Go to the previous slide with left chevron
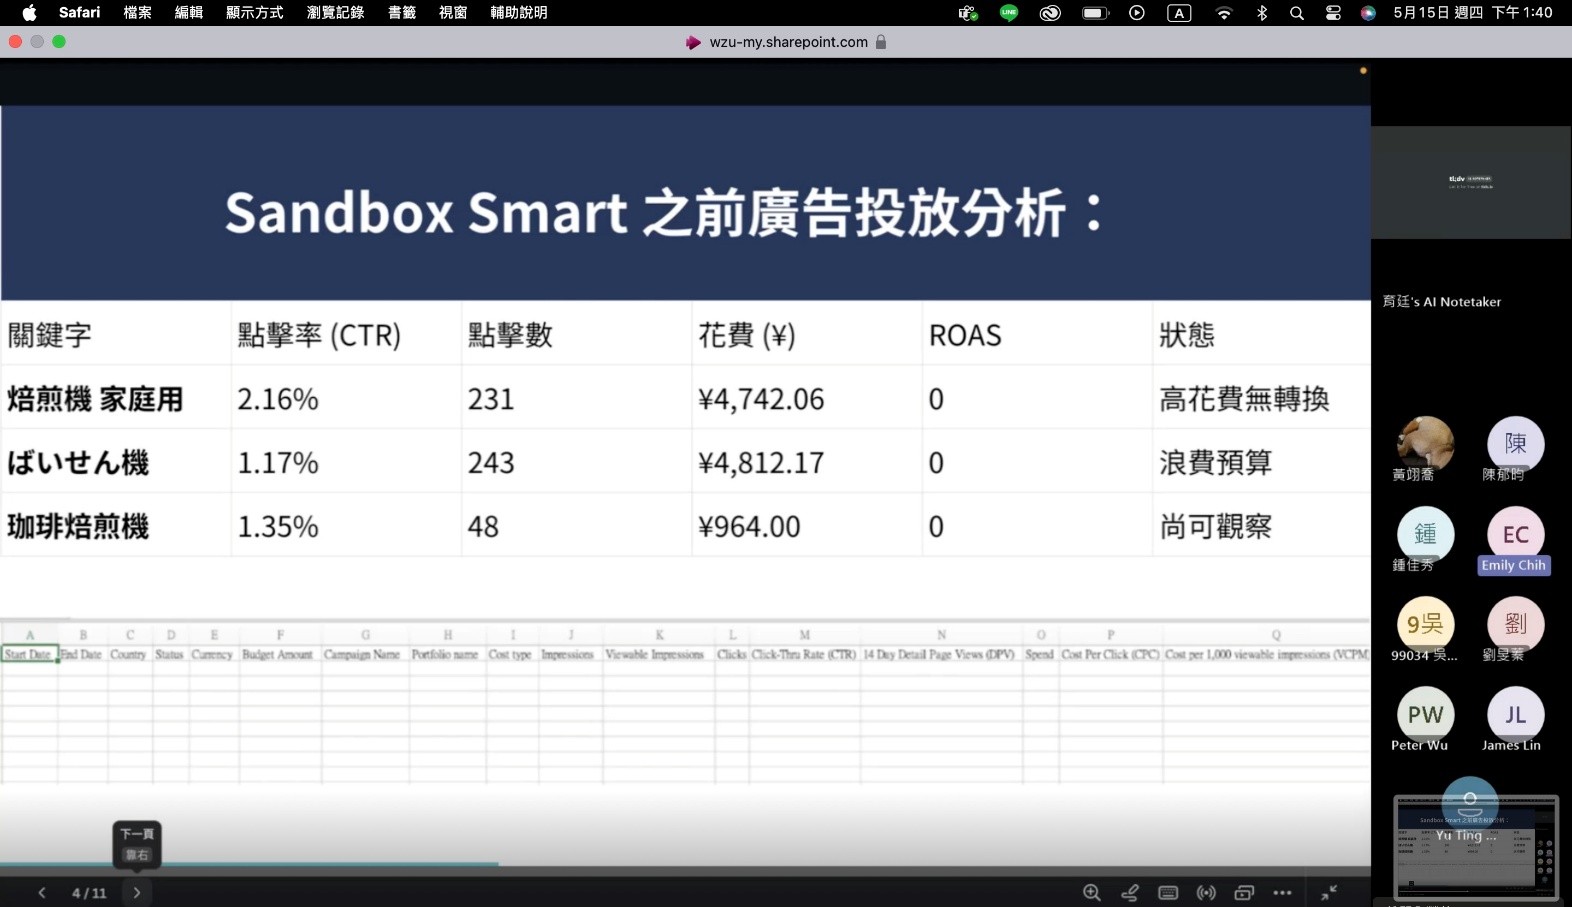Screen dimensions: 1572x907 pyautogui.click(x=42, y=892)
